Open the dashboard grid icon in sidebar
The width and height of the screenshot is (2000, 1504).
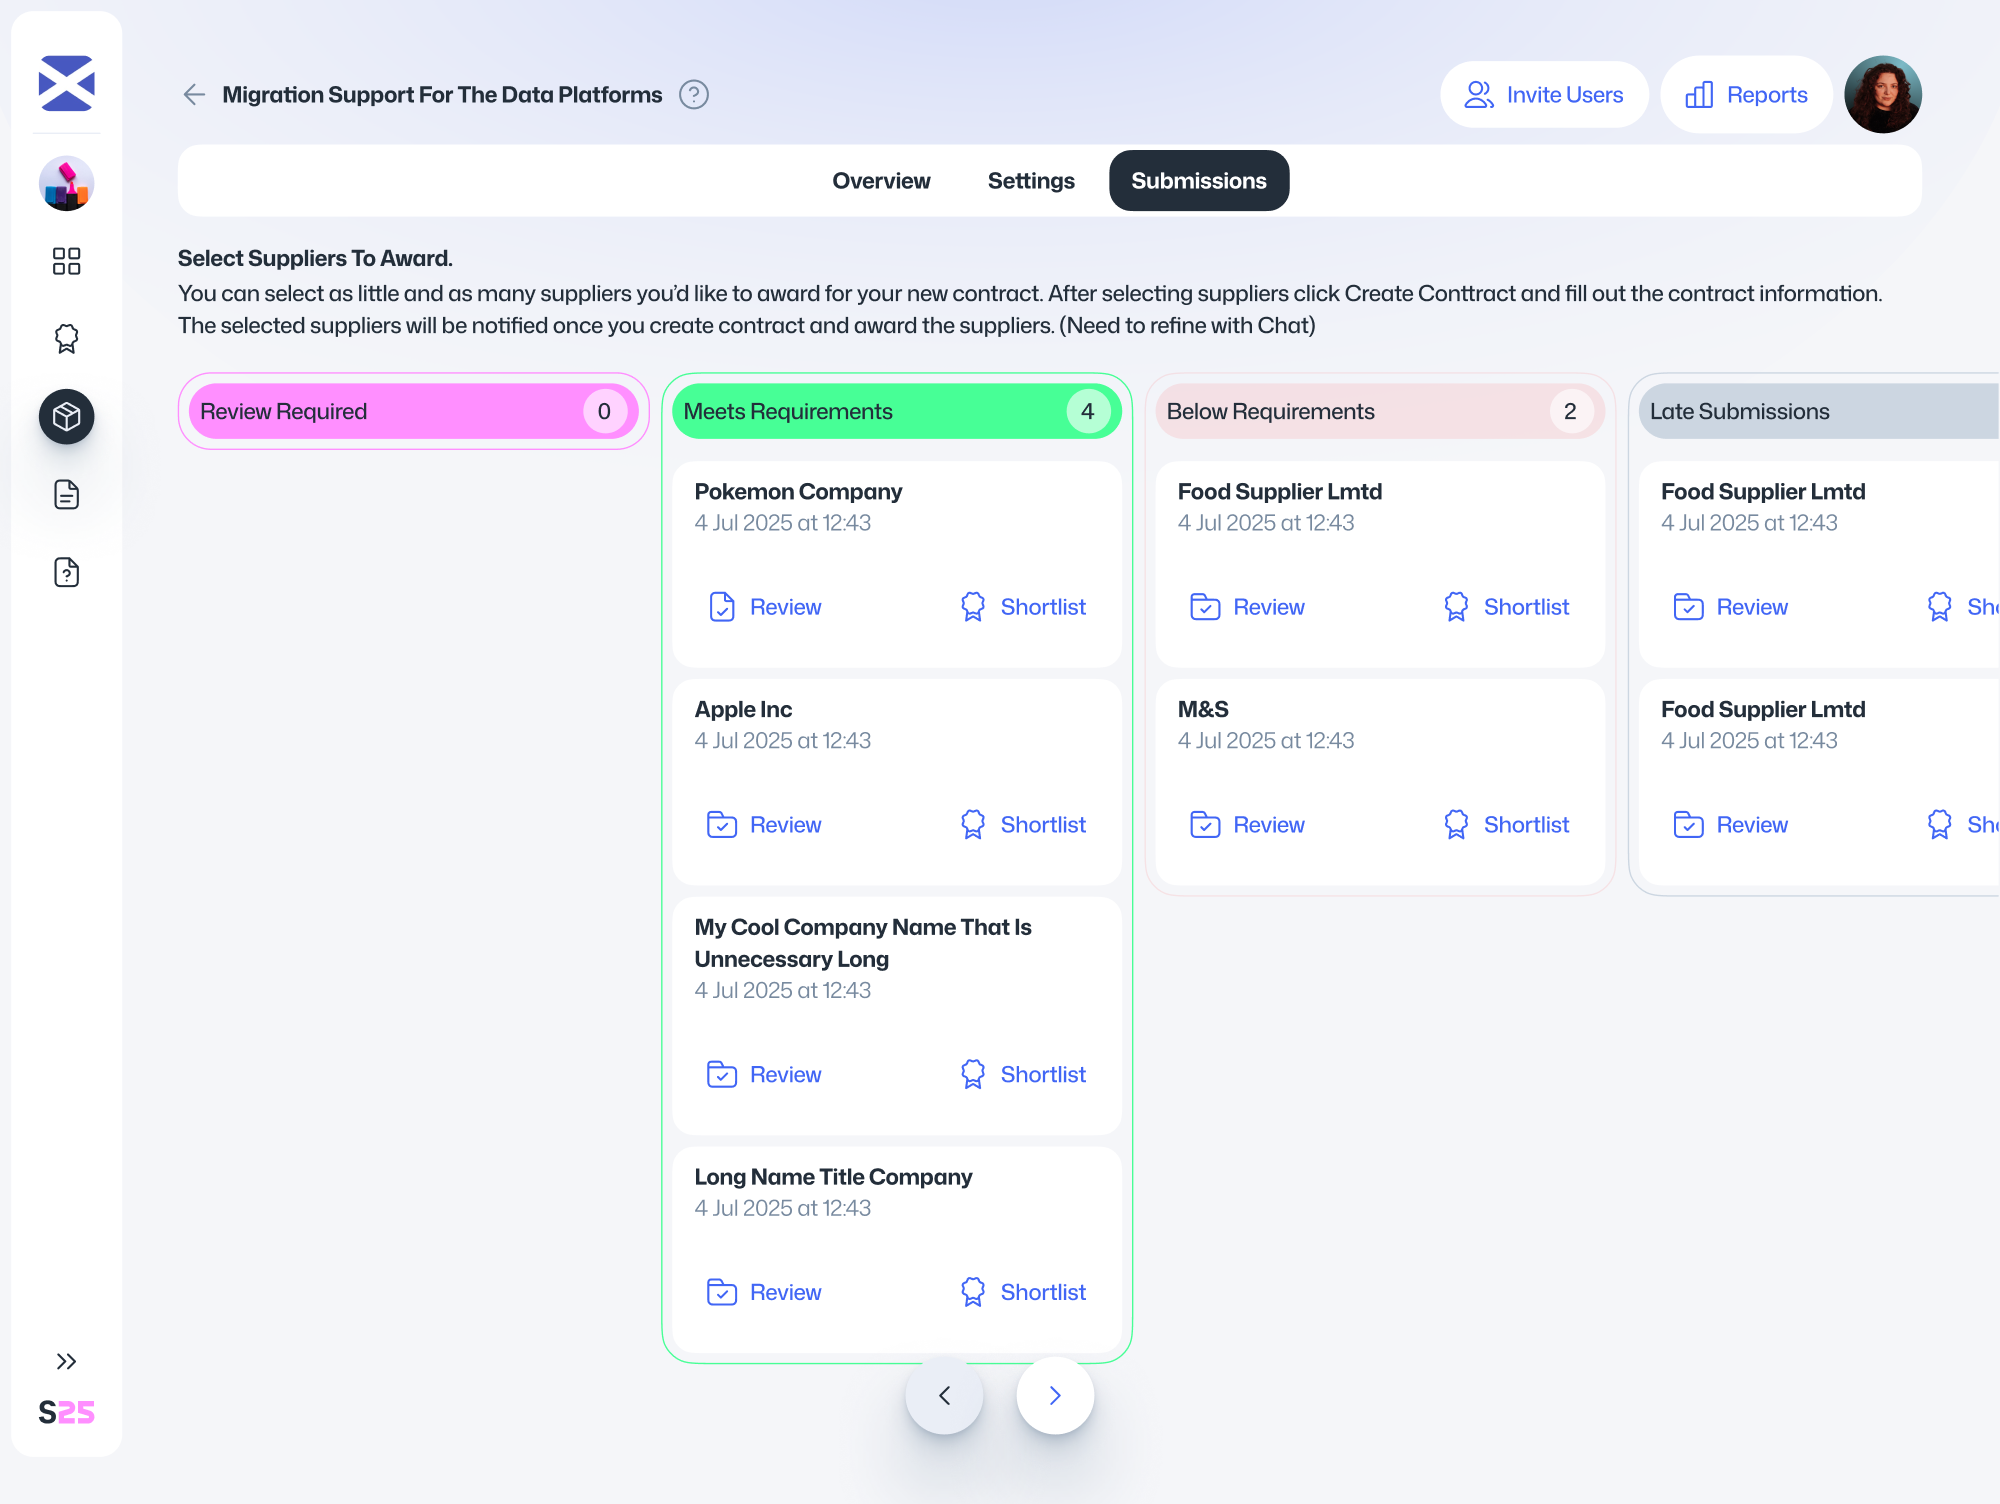click(x=66, y=261)
